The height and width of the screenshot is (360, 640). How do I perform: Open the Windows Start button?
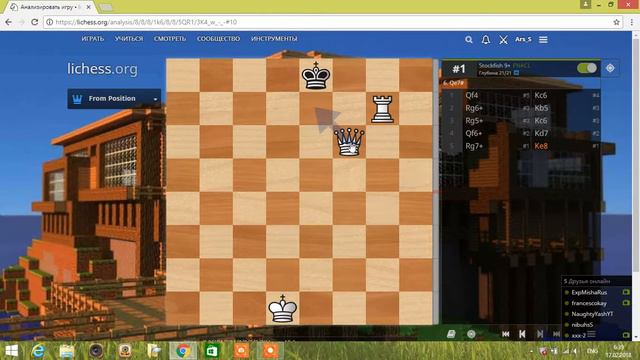point(11,351)
